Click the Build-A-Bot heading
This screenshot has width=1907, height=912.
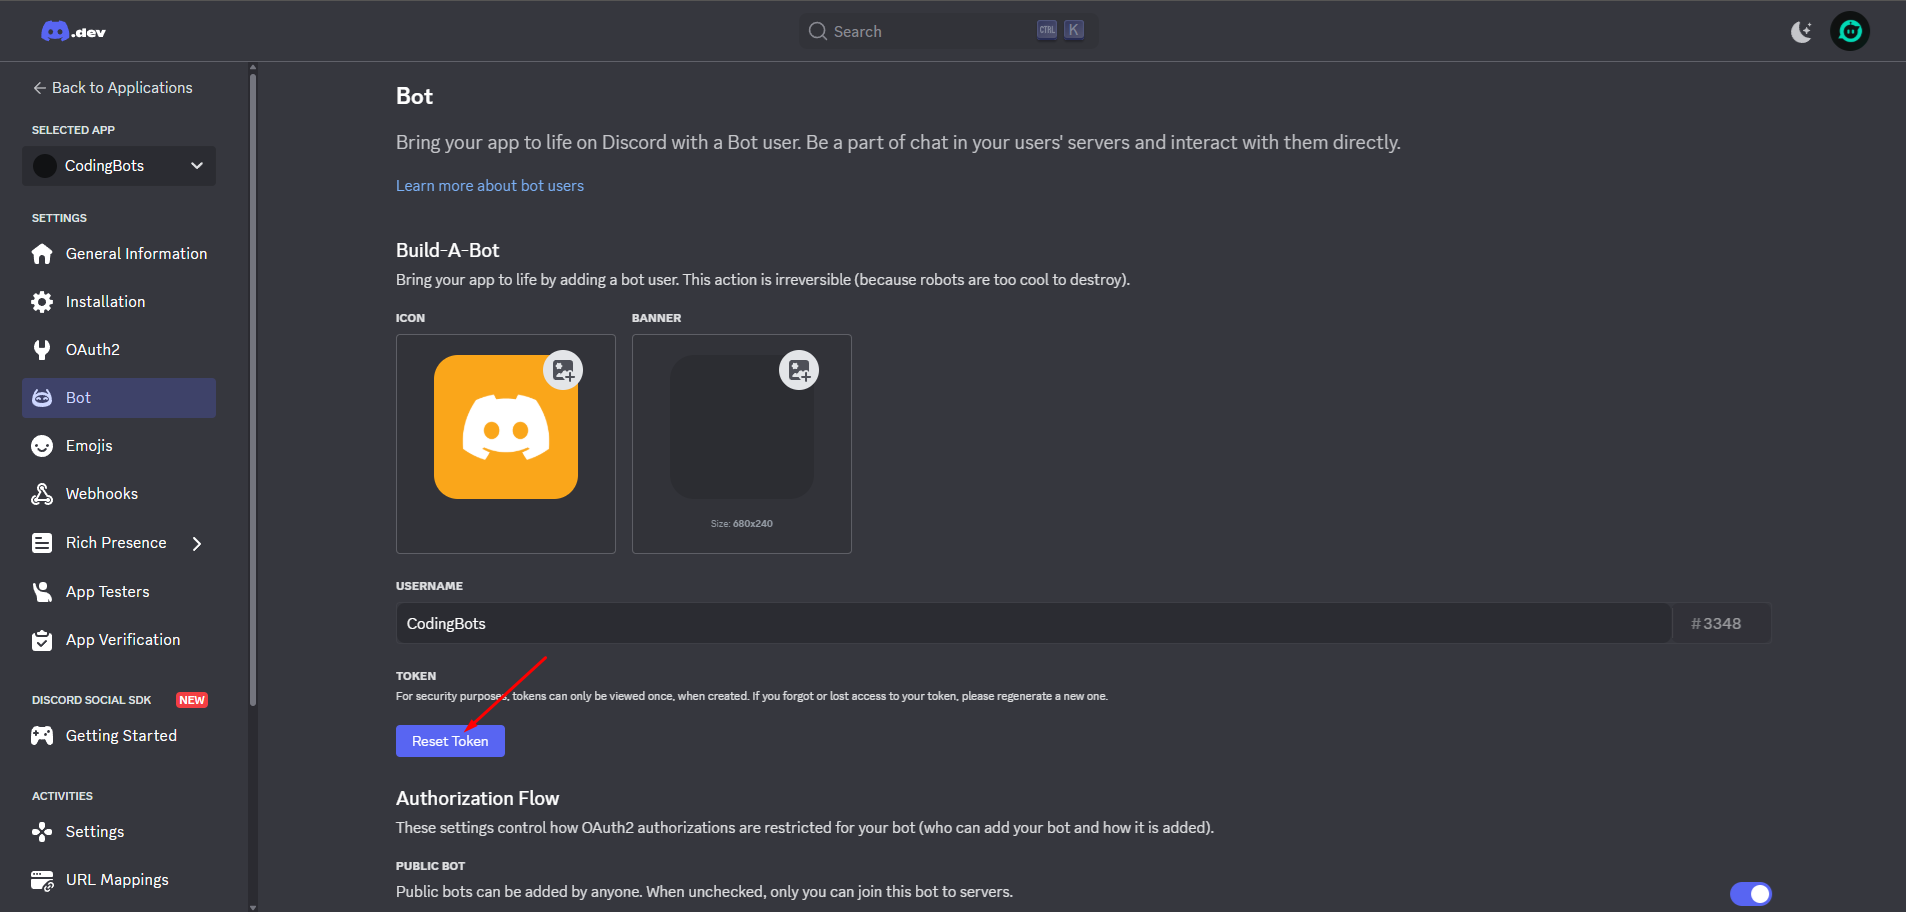click(x=447, y=250)
